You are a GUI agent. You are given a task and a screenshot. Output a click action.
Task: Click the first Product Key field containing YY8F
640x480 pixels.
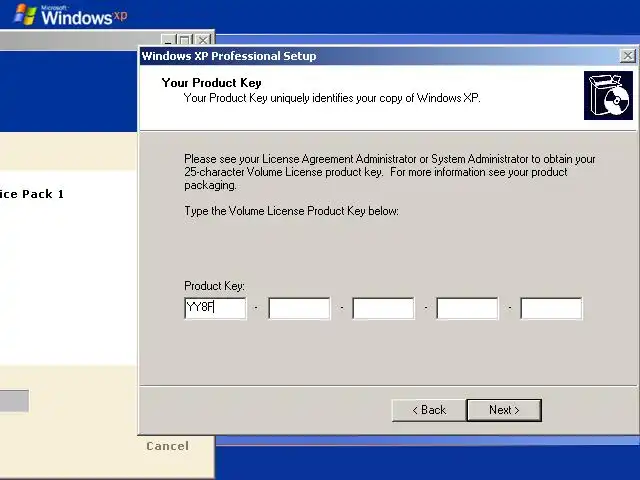215,308
